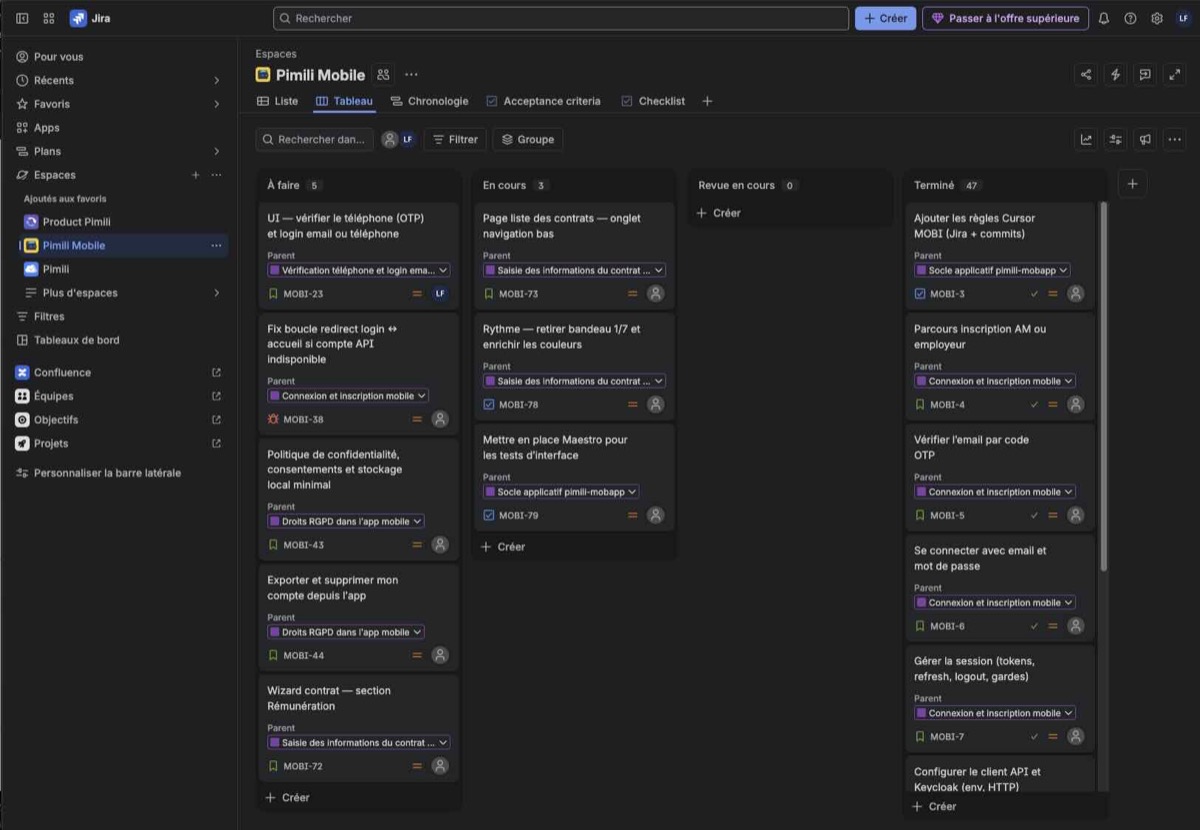Click the top Rechercher search field
This screenshot has height=830, width=1200.
pos(561,18)
